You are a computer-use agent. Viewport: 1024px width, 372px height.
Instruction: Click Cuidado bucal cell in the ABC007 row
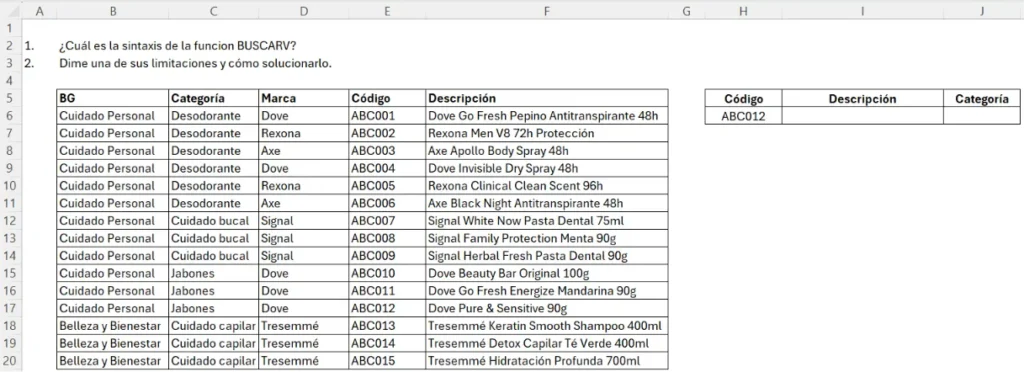[x=214, y=221]
